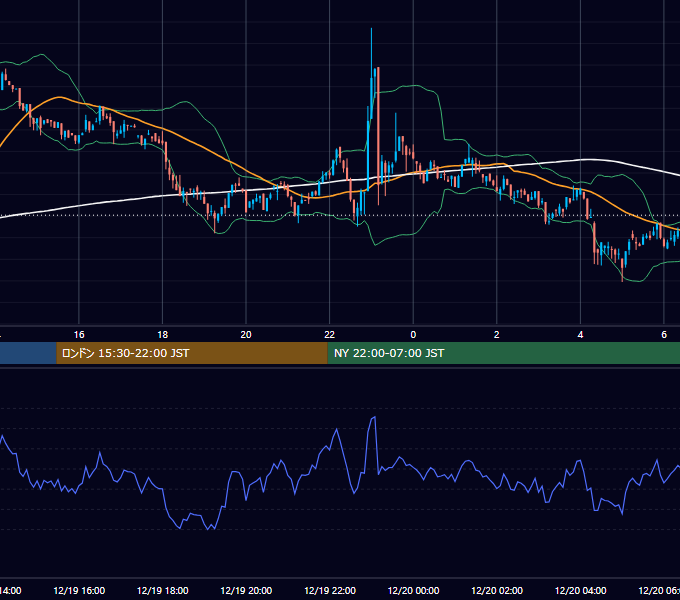This screenshot has width=680, height=600.
Task: Click the ロンドン 15:30-22:00 JST session bar
Action: pyautogui.click(x=192, y=353)
